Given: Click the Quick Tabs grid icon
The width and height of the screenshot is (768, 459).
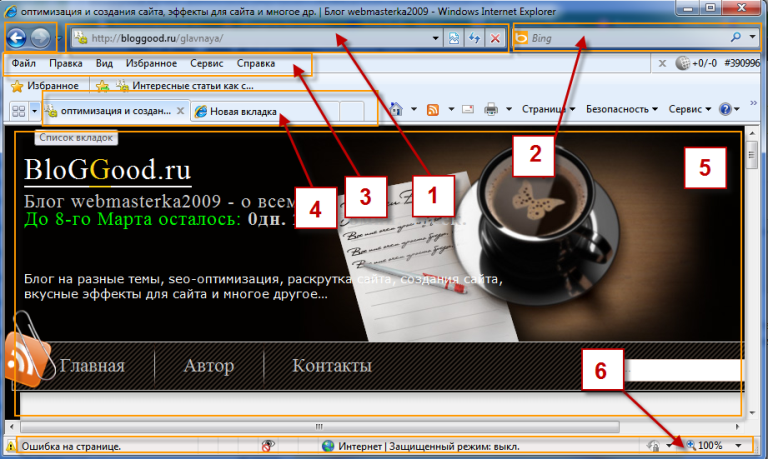Looking at the screenshot, I should click(19, 111).
